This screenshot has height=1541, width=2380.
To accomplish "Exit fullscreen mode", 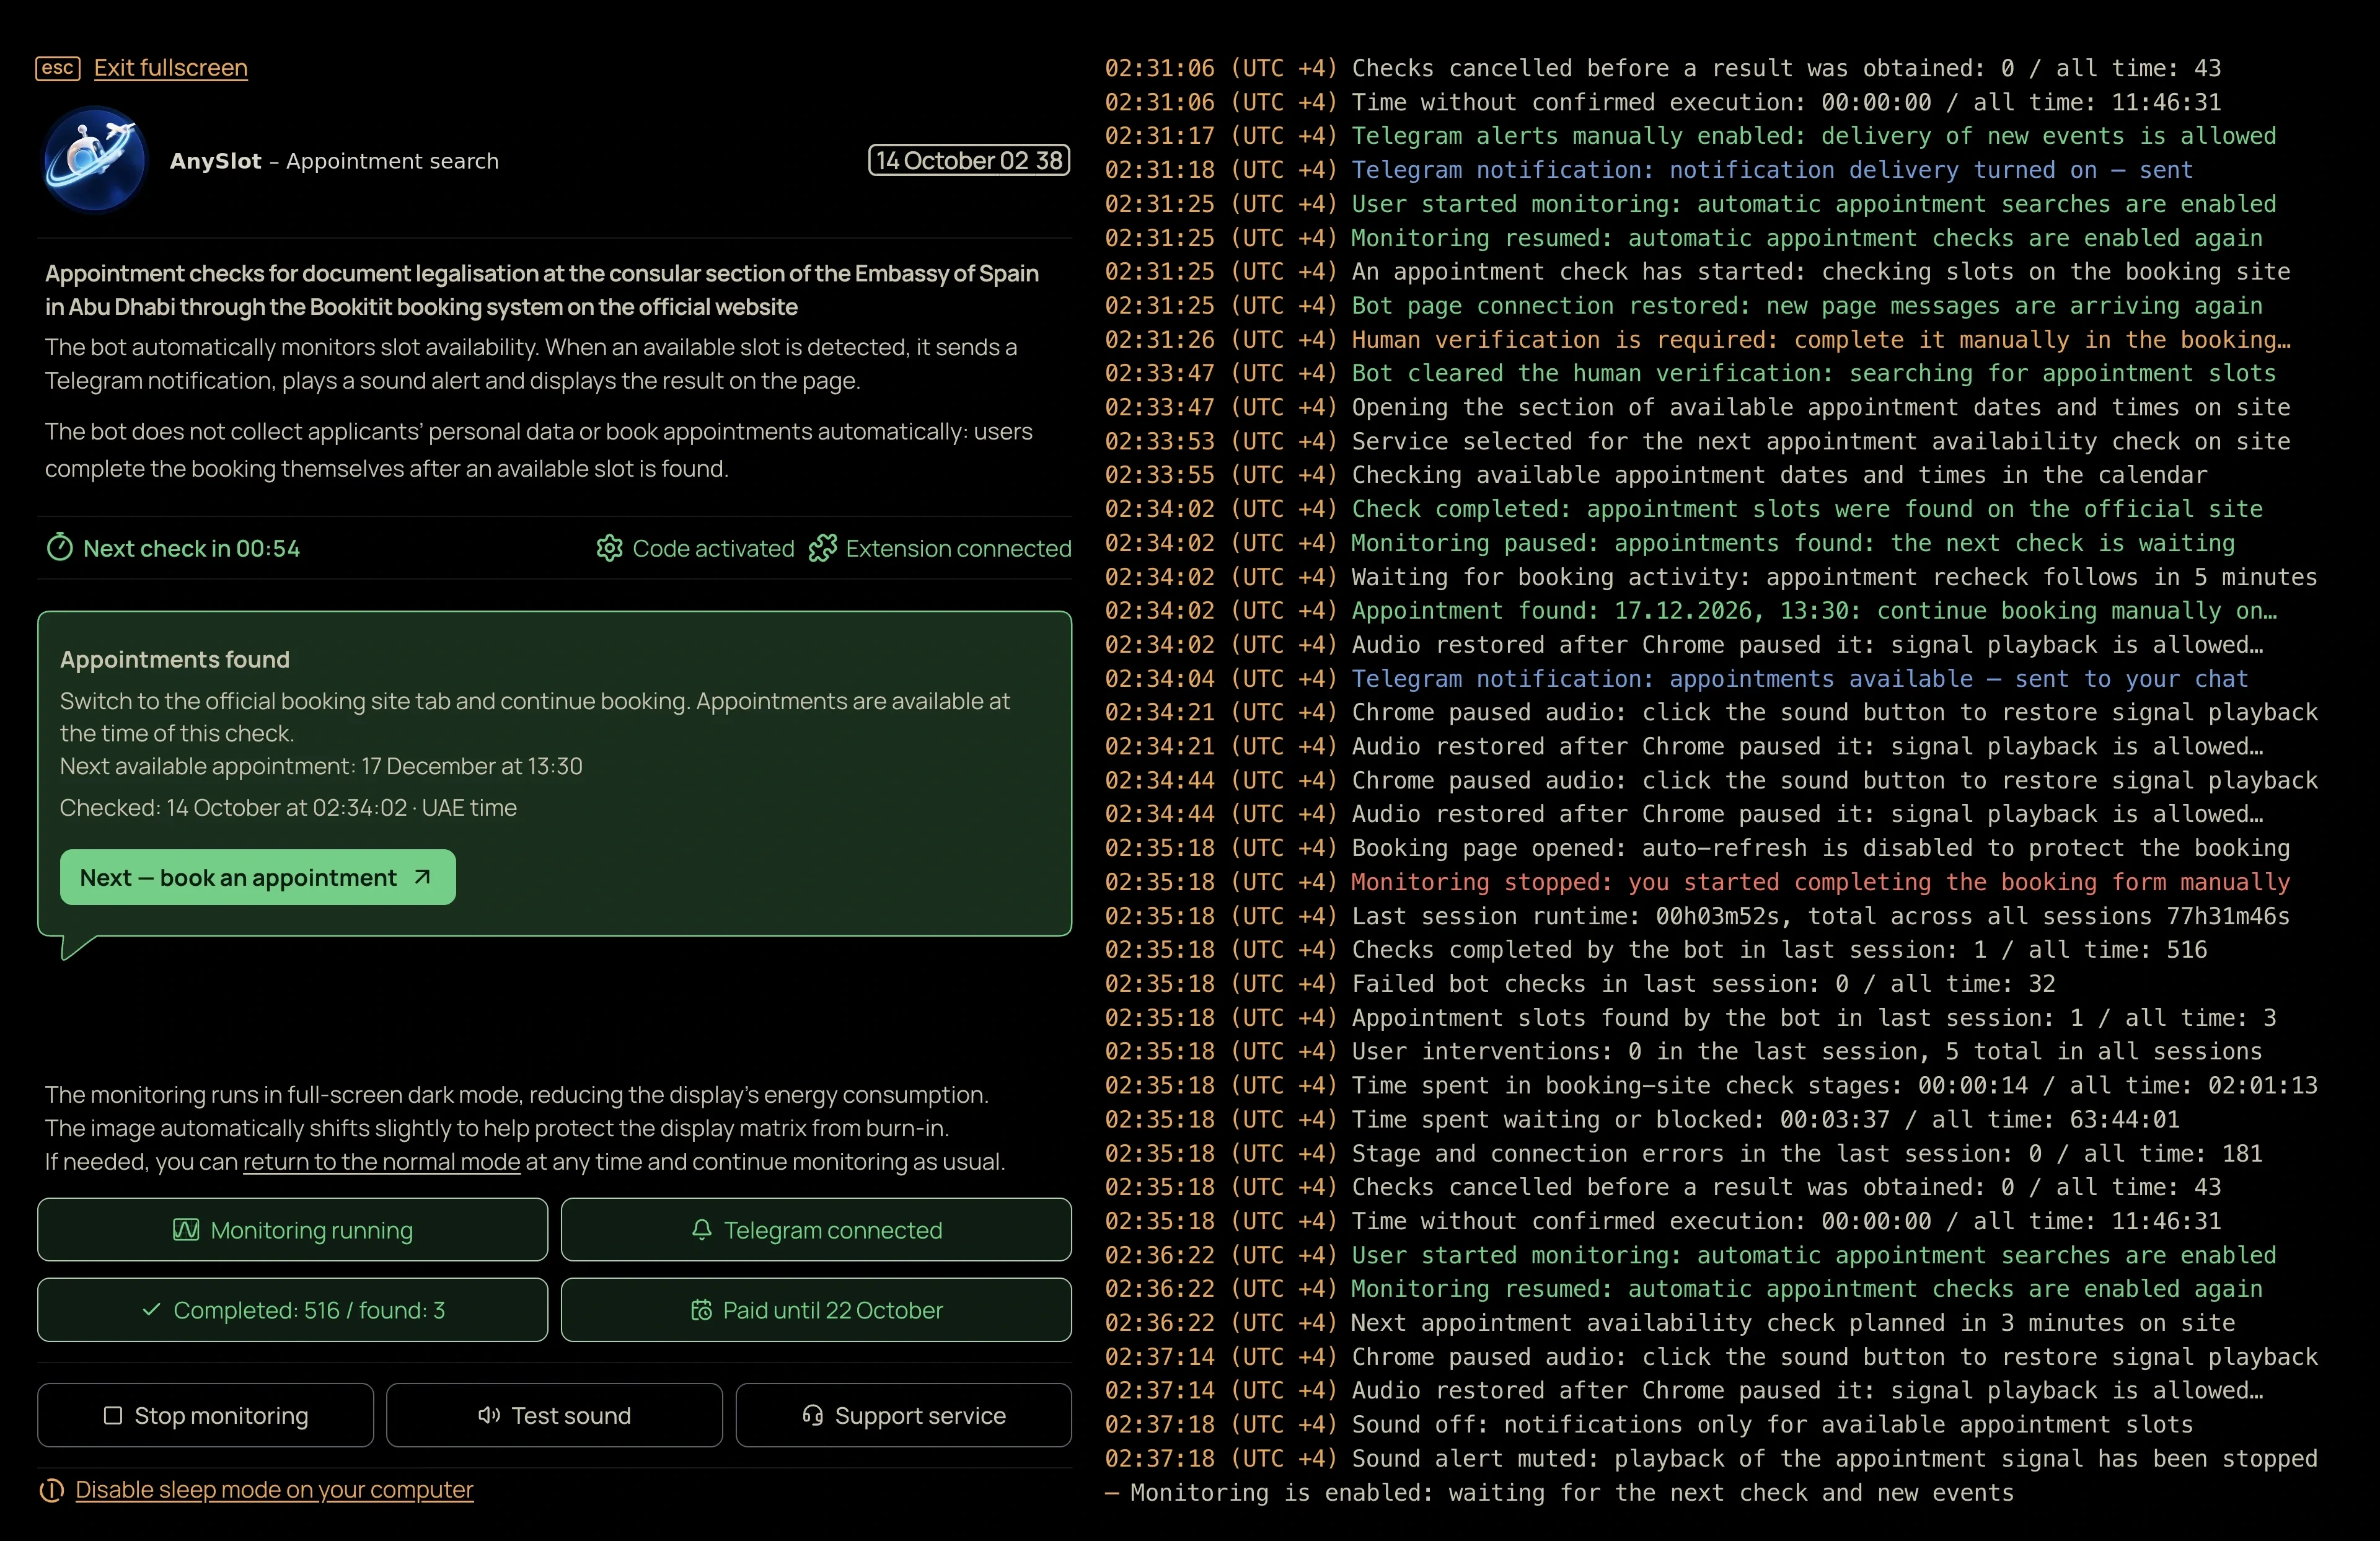I will [171, 68].
